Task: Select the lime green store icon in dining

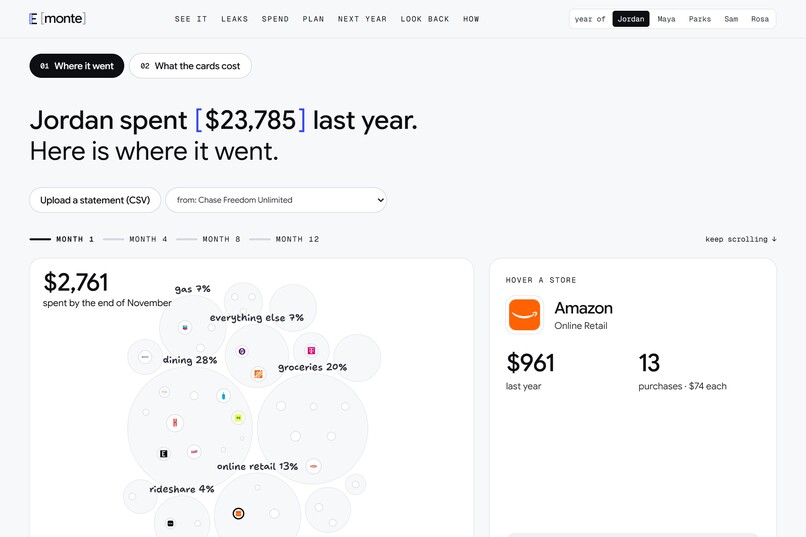Action: coord(238,418)
